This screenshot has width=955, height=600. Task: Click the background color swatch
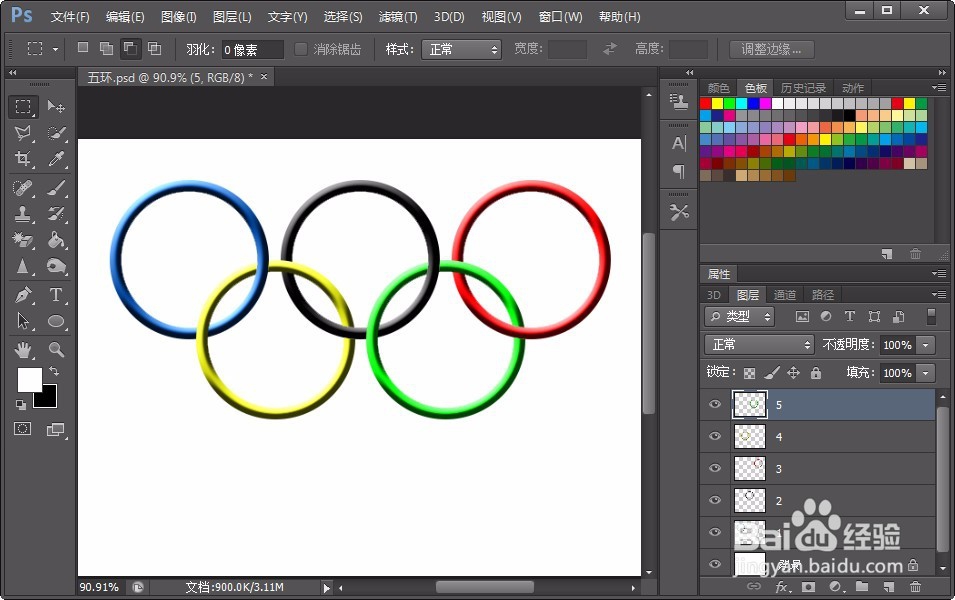[48, 398]
